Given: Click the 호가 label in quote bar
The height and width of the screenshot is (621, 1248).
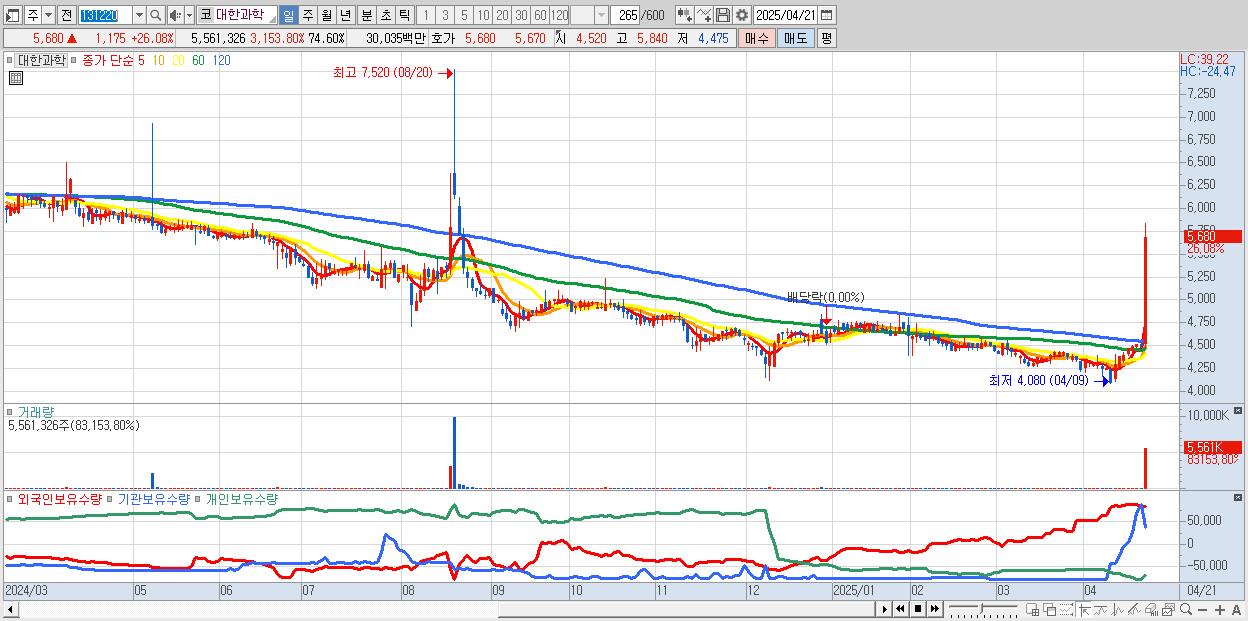Looking at the screenshot, I should (x=443, y=38).
